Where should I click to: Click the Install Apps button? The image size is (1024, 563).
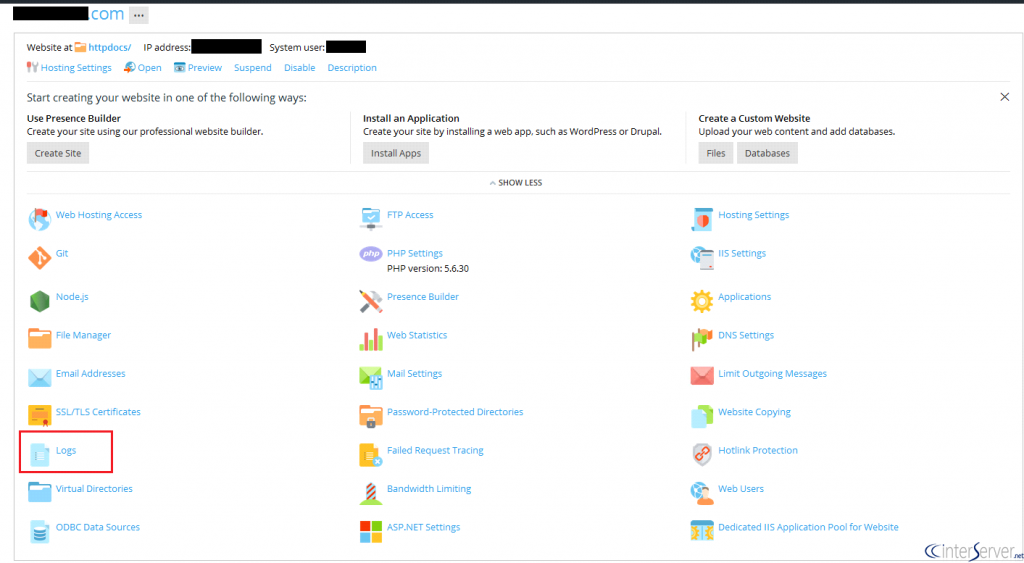(x=396, y=153)
